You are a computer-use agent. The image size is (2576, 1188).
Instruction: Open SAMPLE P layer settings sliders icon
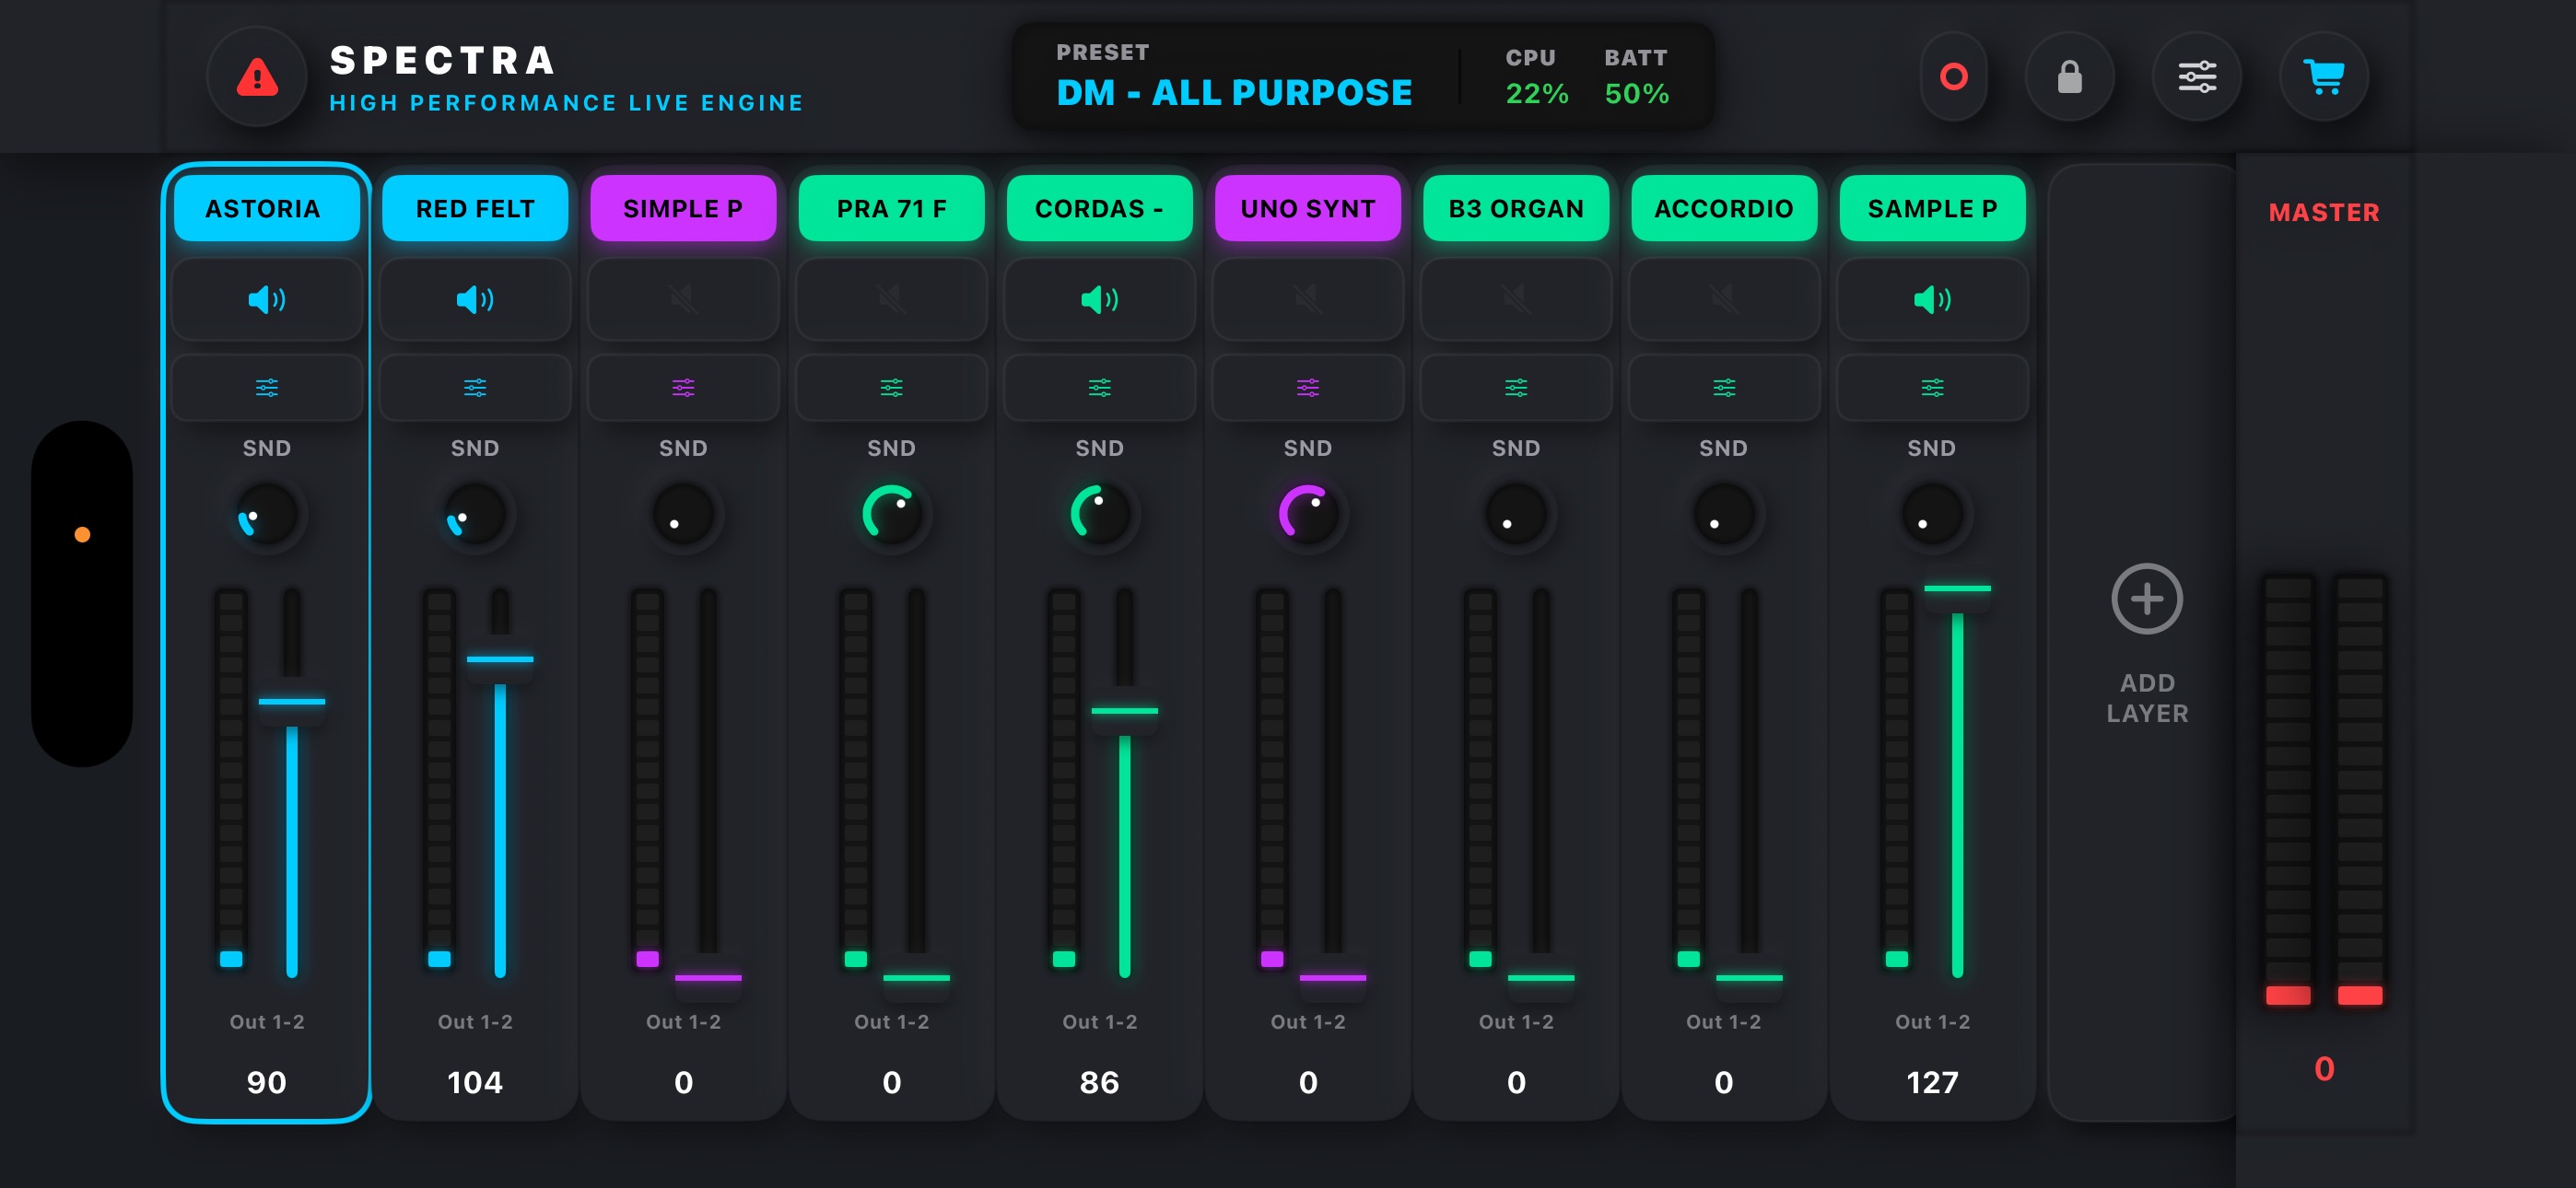(x=1932, y=388)
